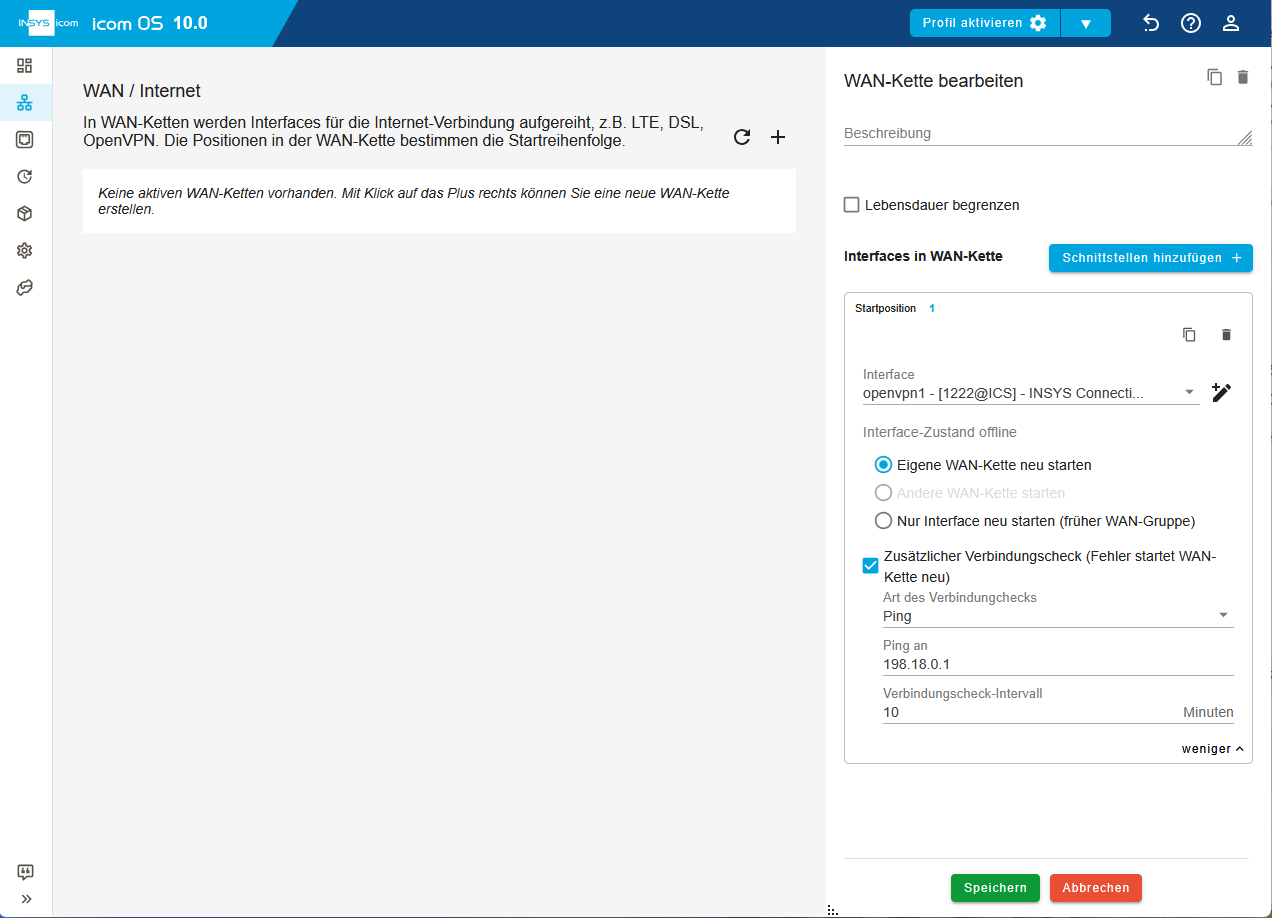Click the Speichern button

[995, 888]
